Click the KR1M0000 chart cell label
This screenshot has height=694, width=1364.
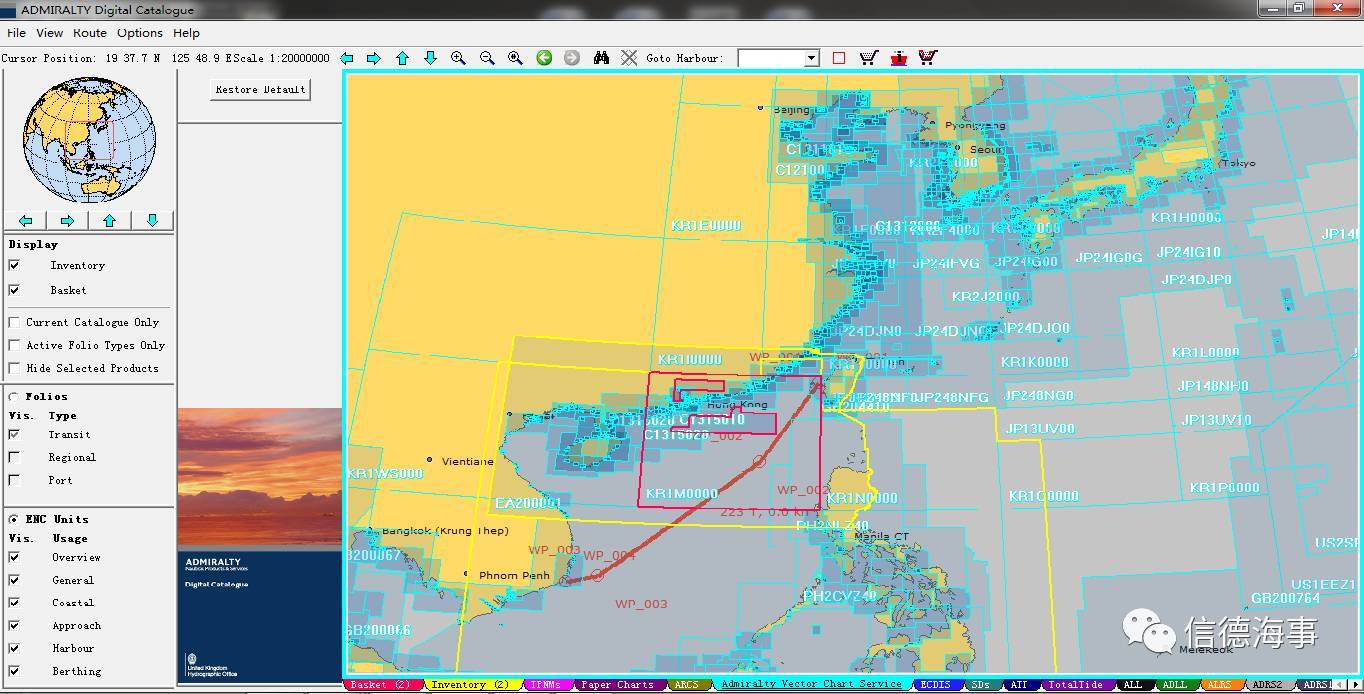point(682,494)
